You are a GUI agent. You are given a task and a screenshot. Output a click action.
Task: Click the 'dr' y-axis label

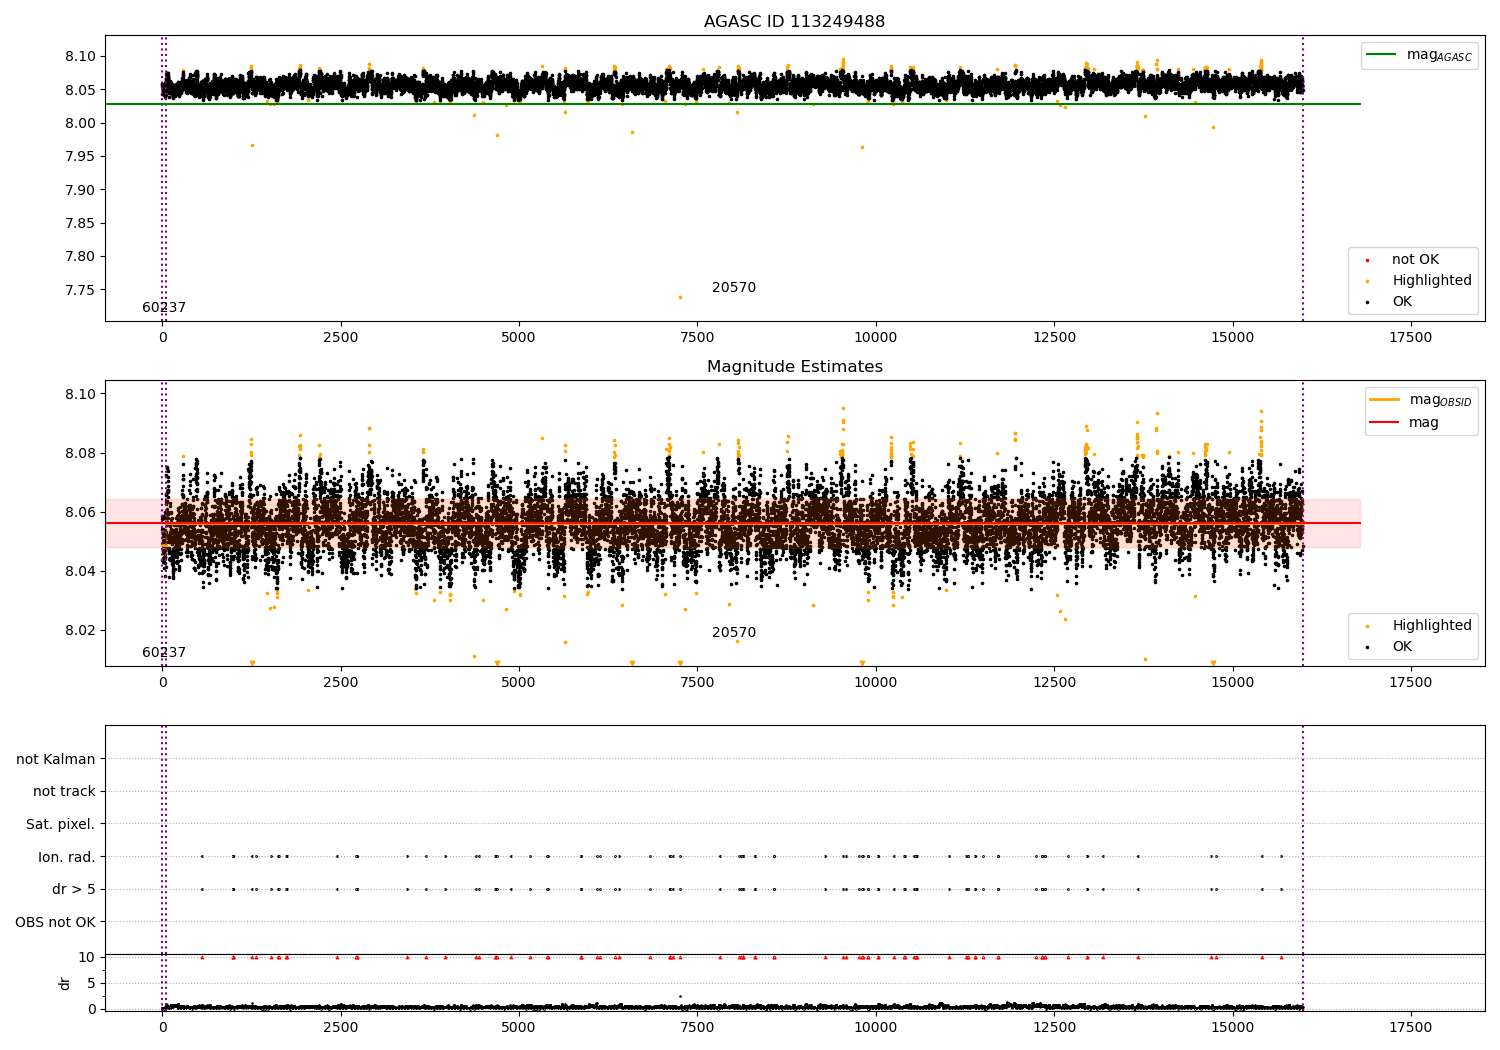65,983
